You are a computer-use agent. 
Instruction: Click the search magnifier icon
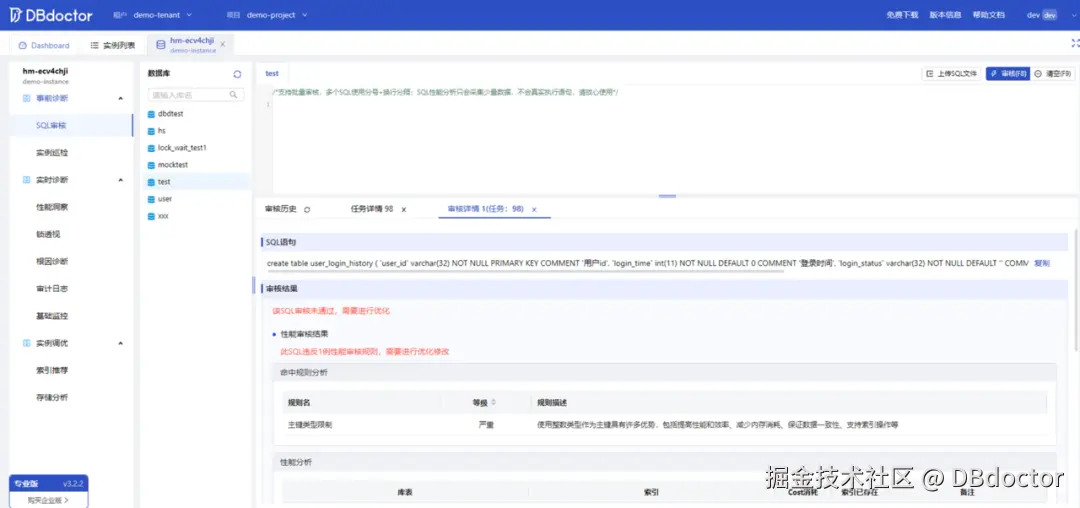tap(234, 94)
